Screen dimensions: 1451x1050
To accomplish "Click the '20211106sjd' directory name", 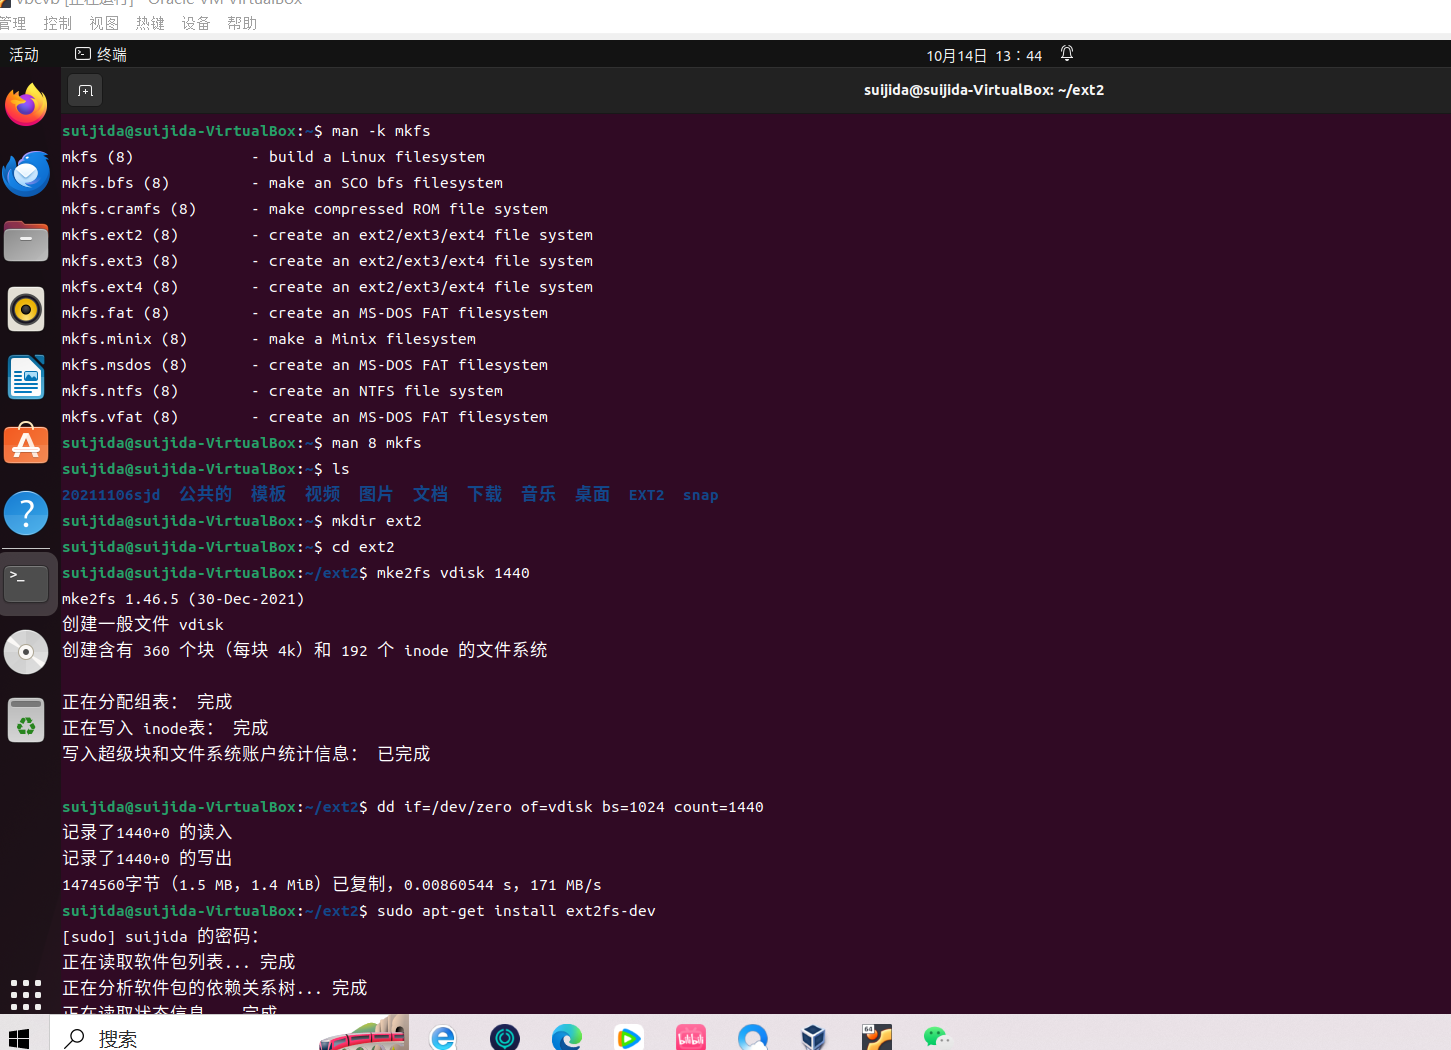I will coord(111,495).
